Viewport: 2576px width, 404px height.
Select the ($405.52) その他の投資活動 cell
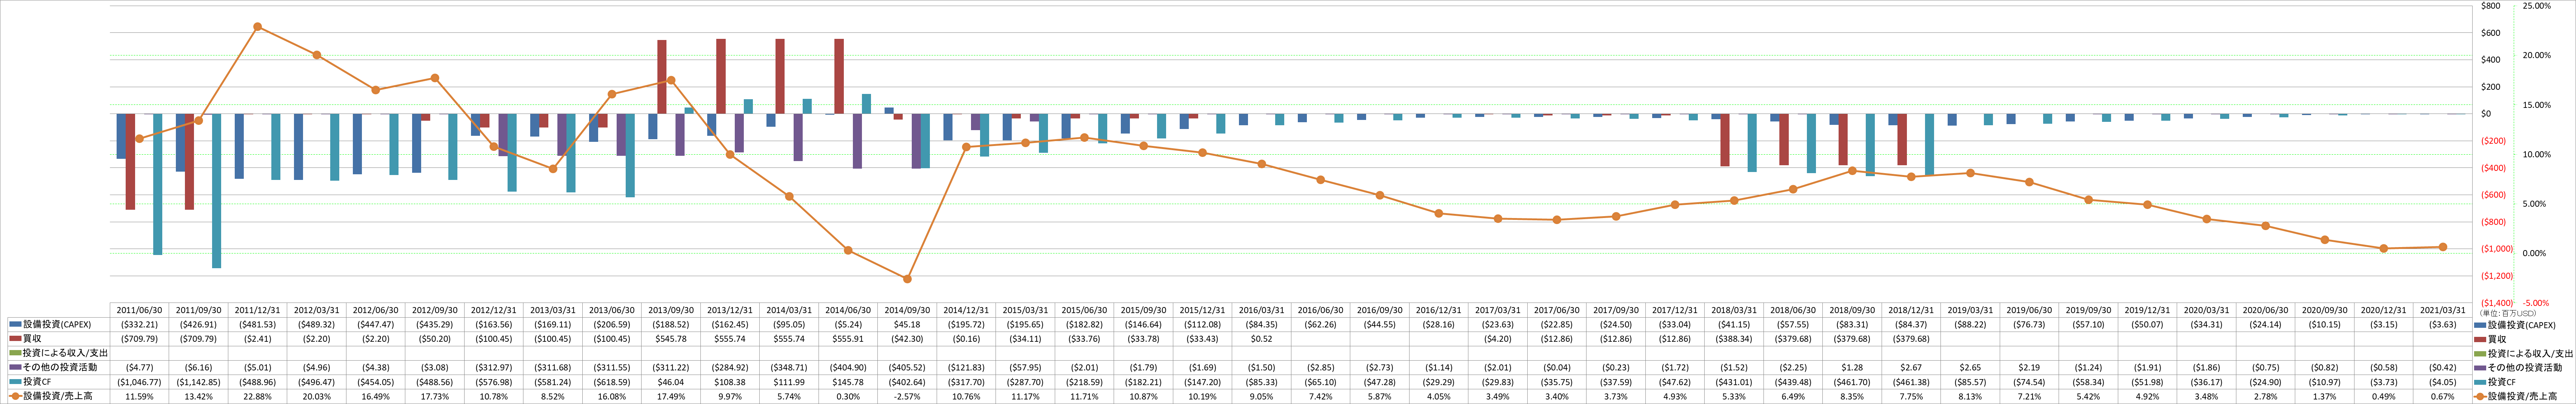pyautogui.click(x=907, y=367)
